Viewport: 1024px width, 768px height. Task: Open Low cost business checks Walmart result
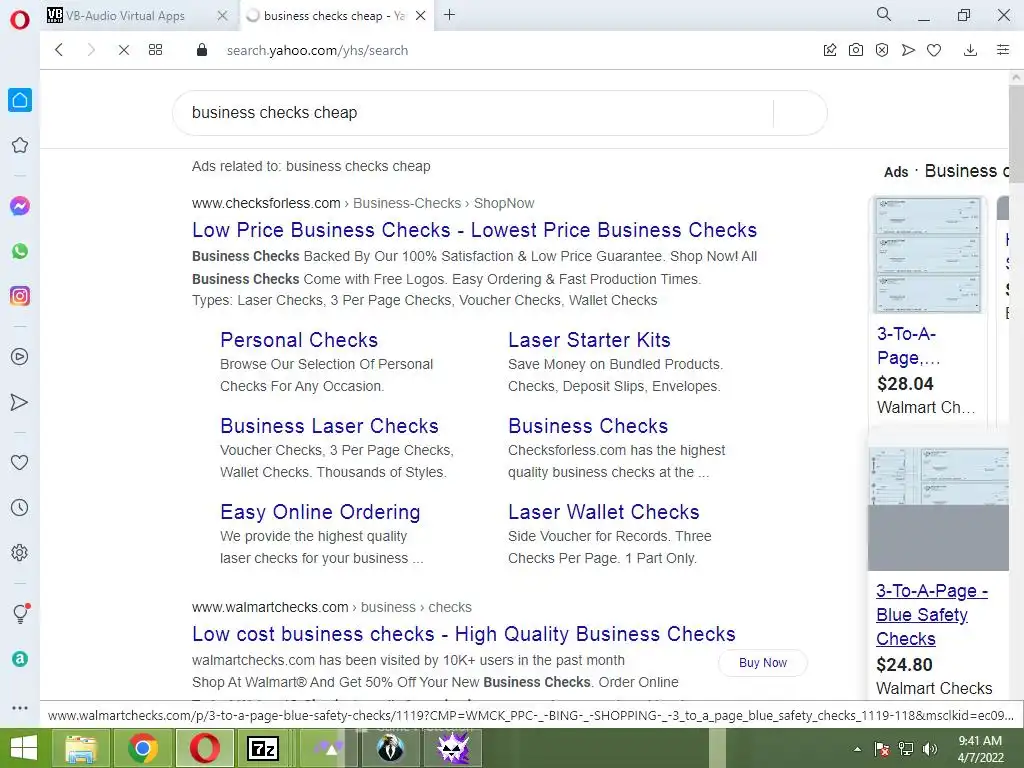click(464, 634)
